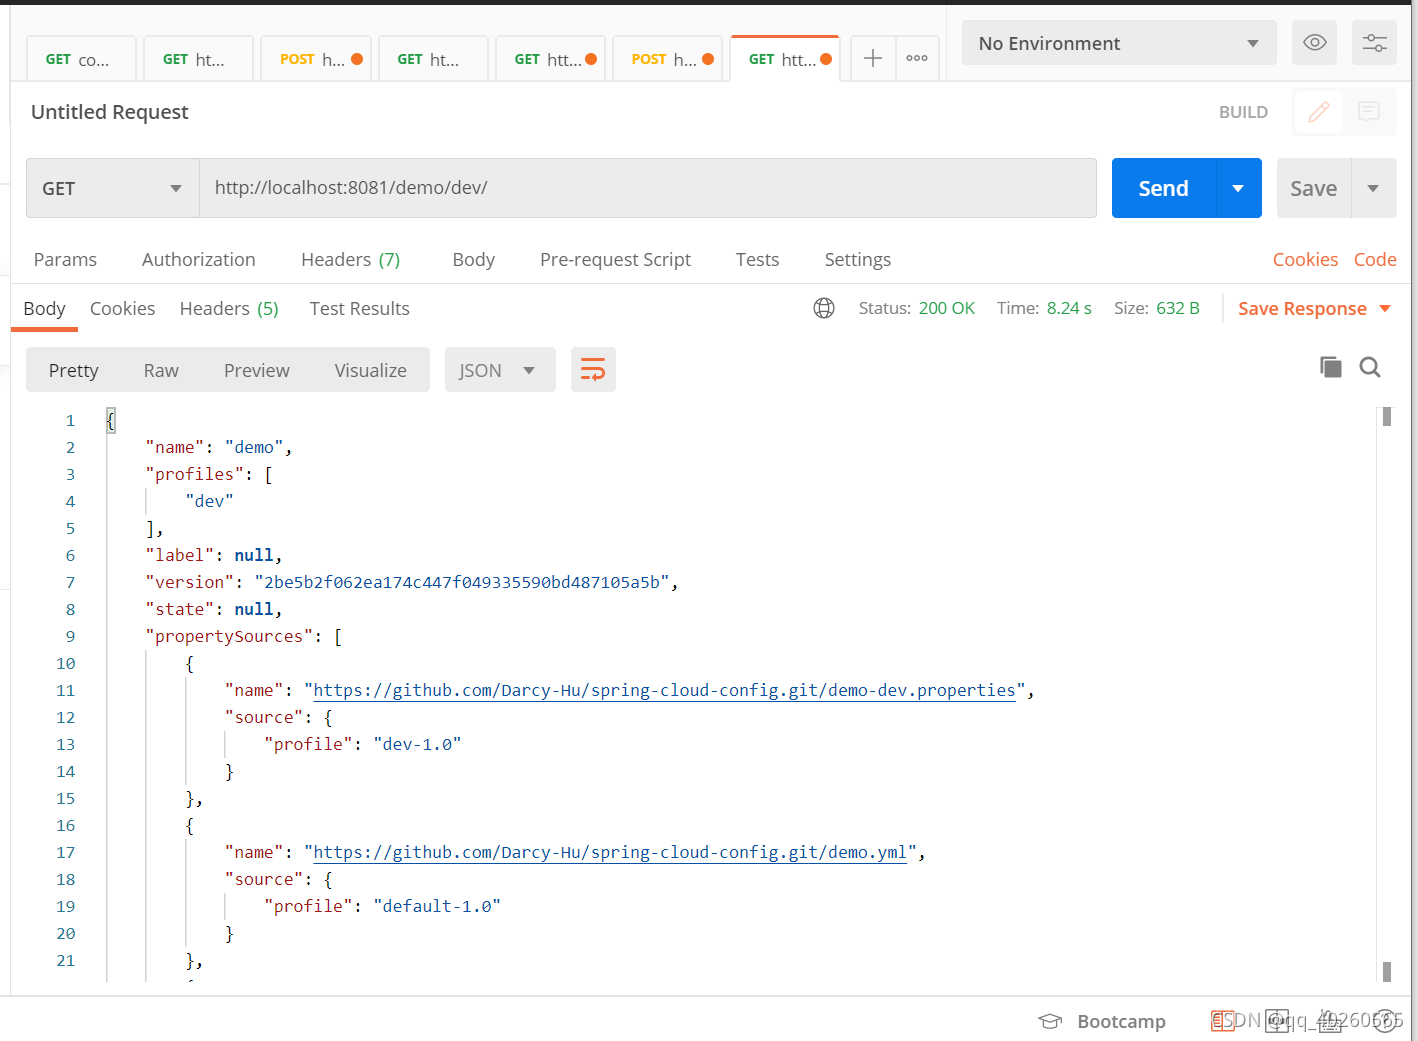Select the response Body tab

44,308
